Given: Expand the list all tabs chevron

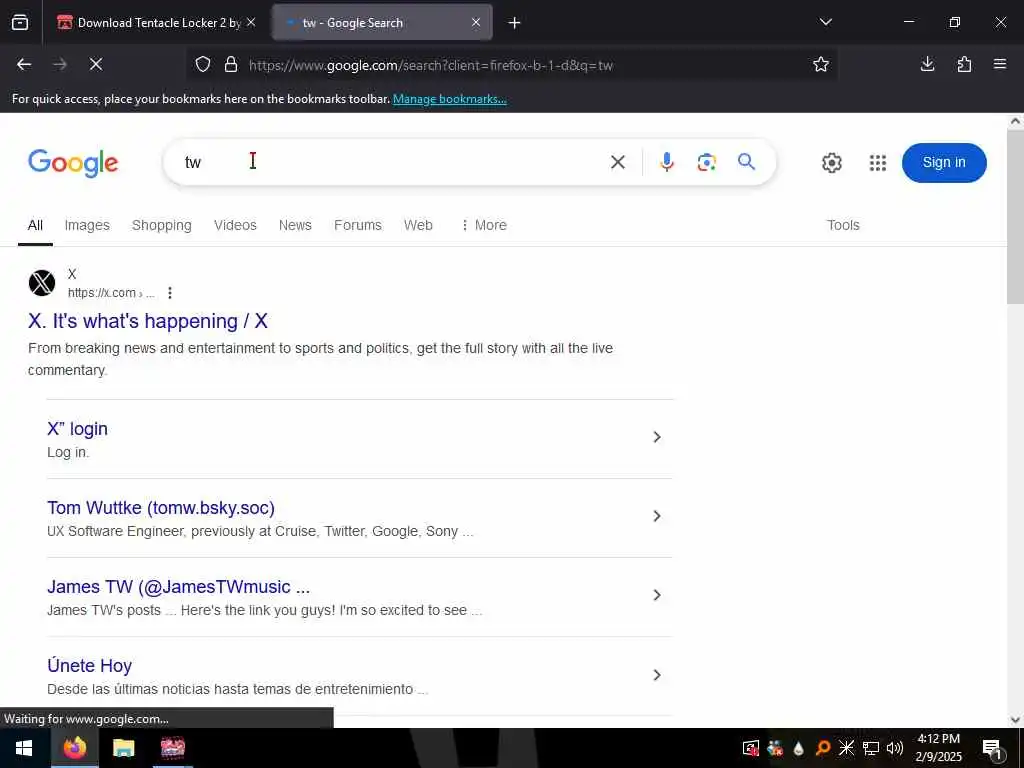Looking at the screenshot, I should [x=825, y=22].
